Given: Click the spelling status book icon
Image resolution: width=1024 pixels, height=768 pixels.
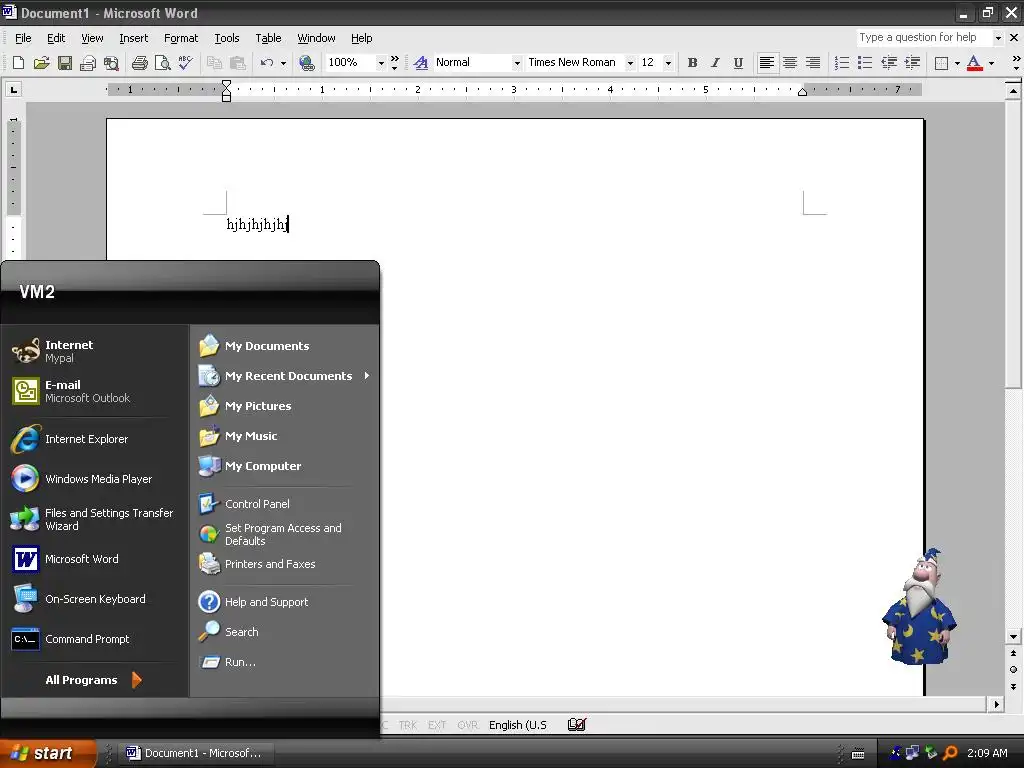Looking at the screenshot, I should pos(577,724).
